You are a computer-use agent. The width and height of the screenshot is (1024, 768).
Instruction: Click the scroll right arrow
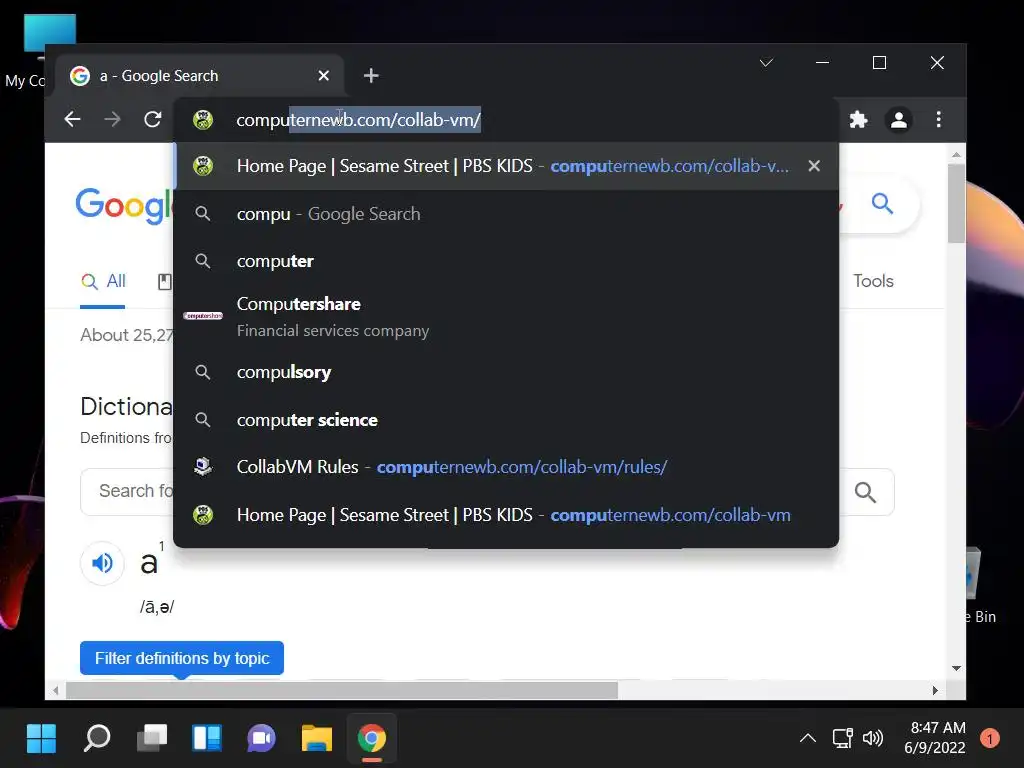coord(935,690)
